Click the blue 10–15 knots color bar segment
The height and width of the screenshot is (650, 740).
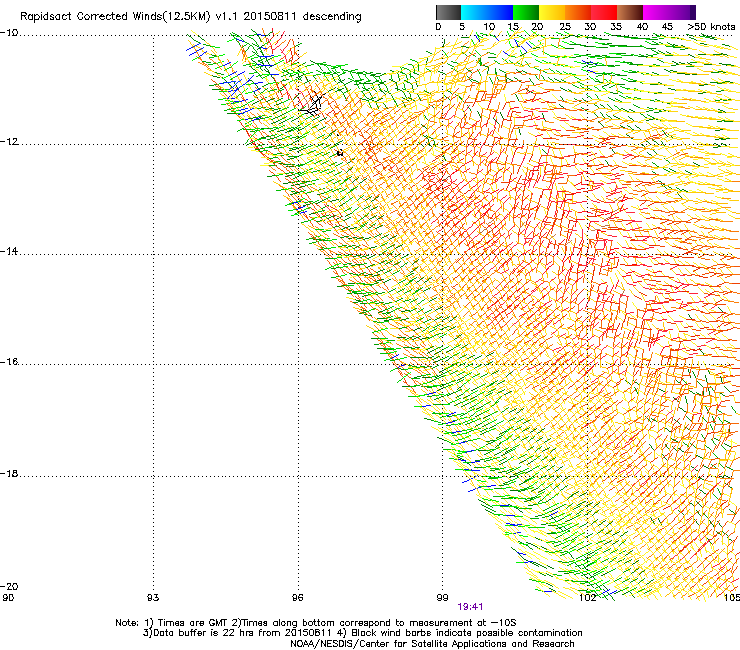(500, 12)
